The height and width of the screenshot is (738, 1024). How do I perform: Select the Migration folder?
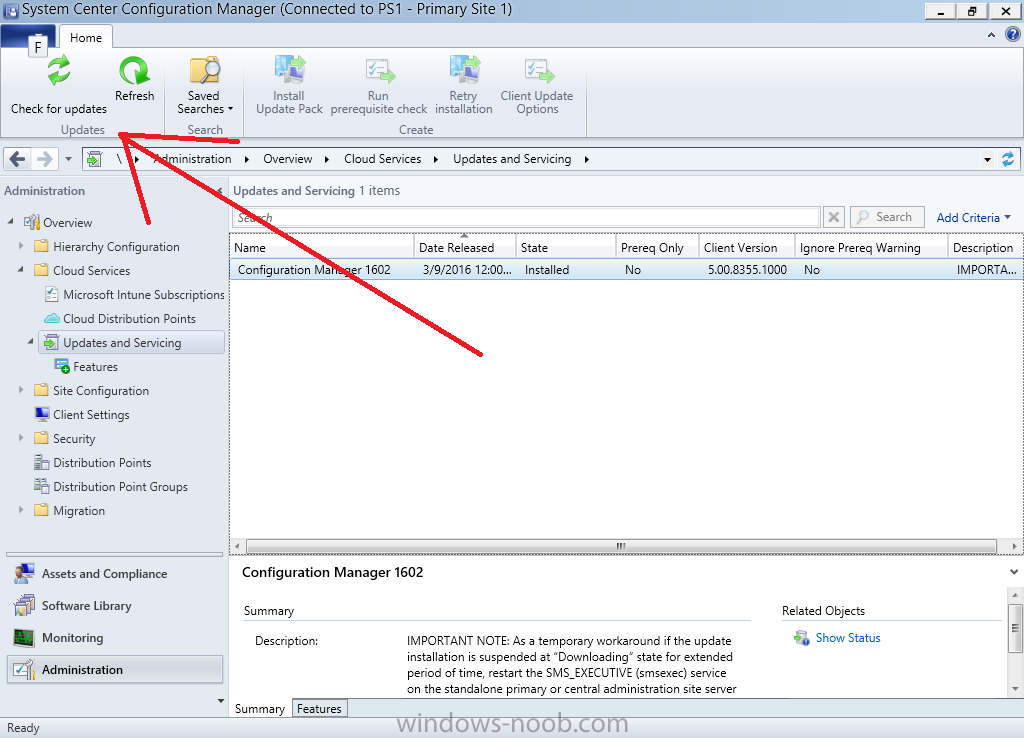[x=79, y=511]
